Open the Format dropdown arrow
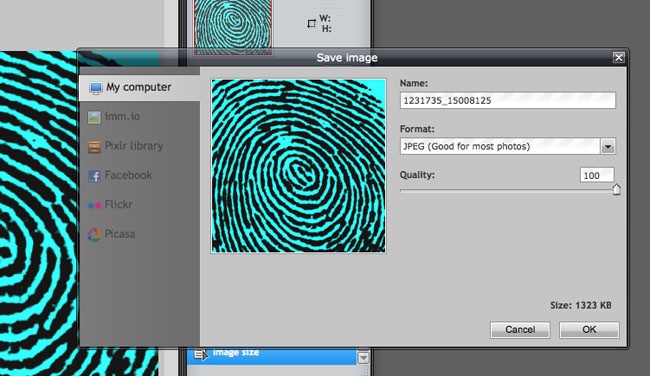The width and height of the screenshot is (650, 376). tap(608, 146)
